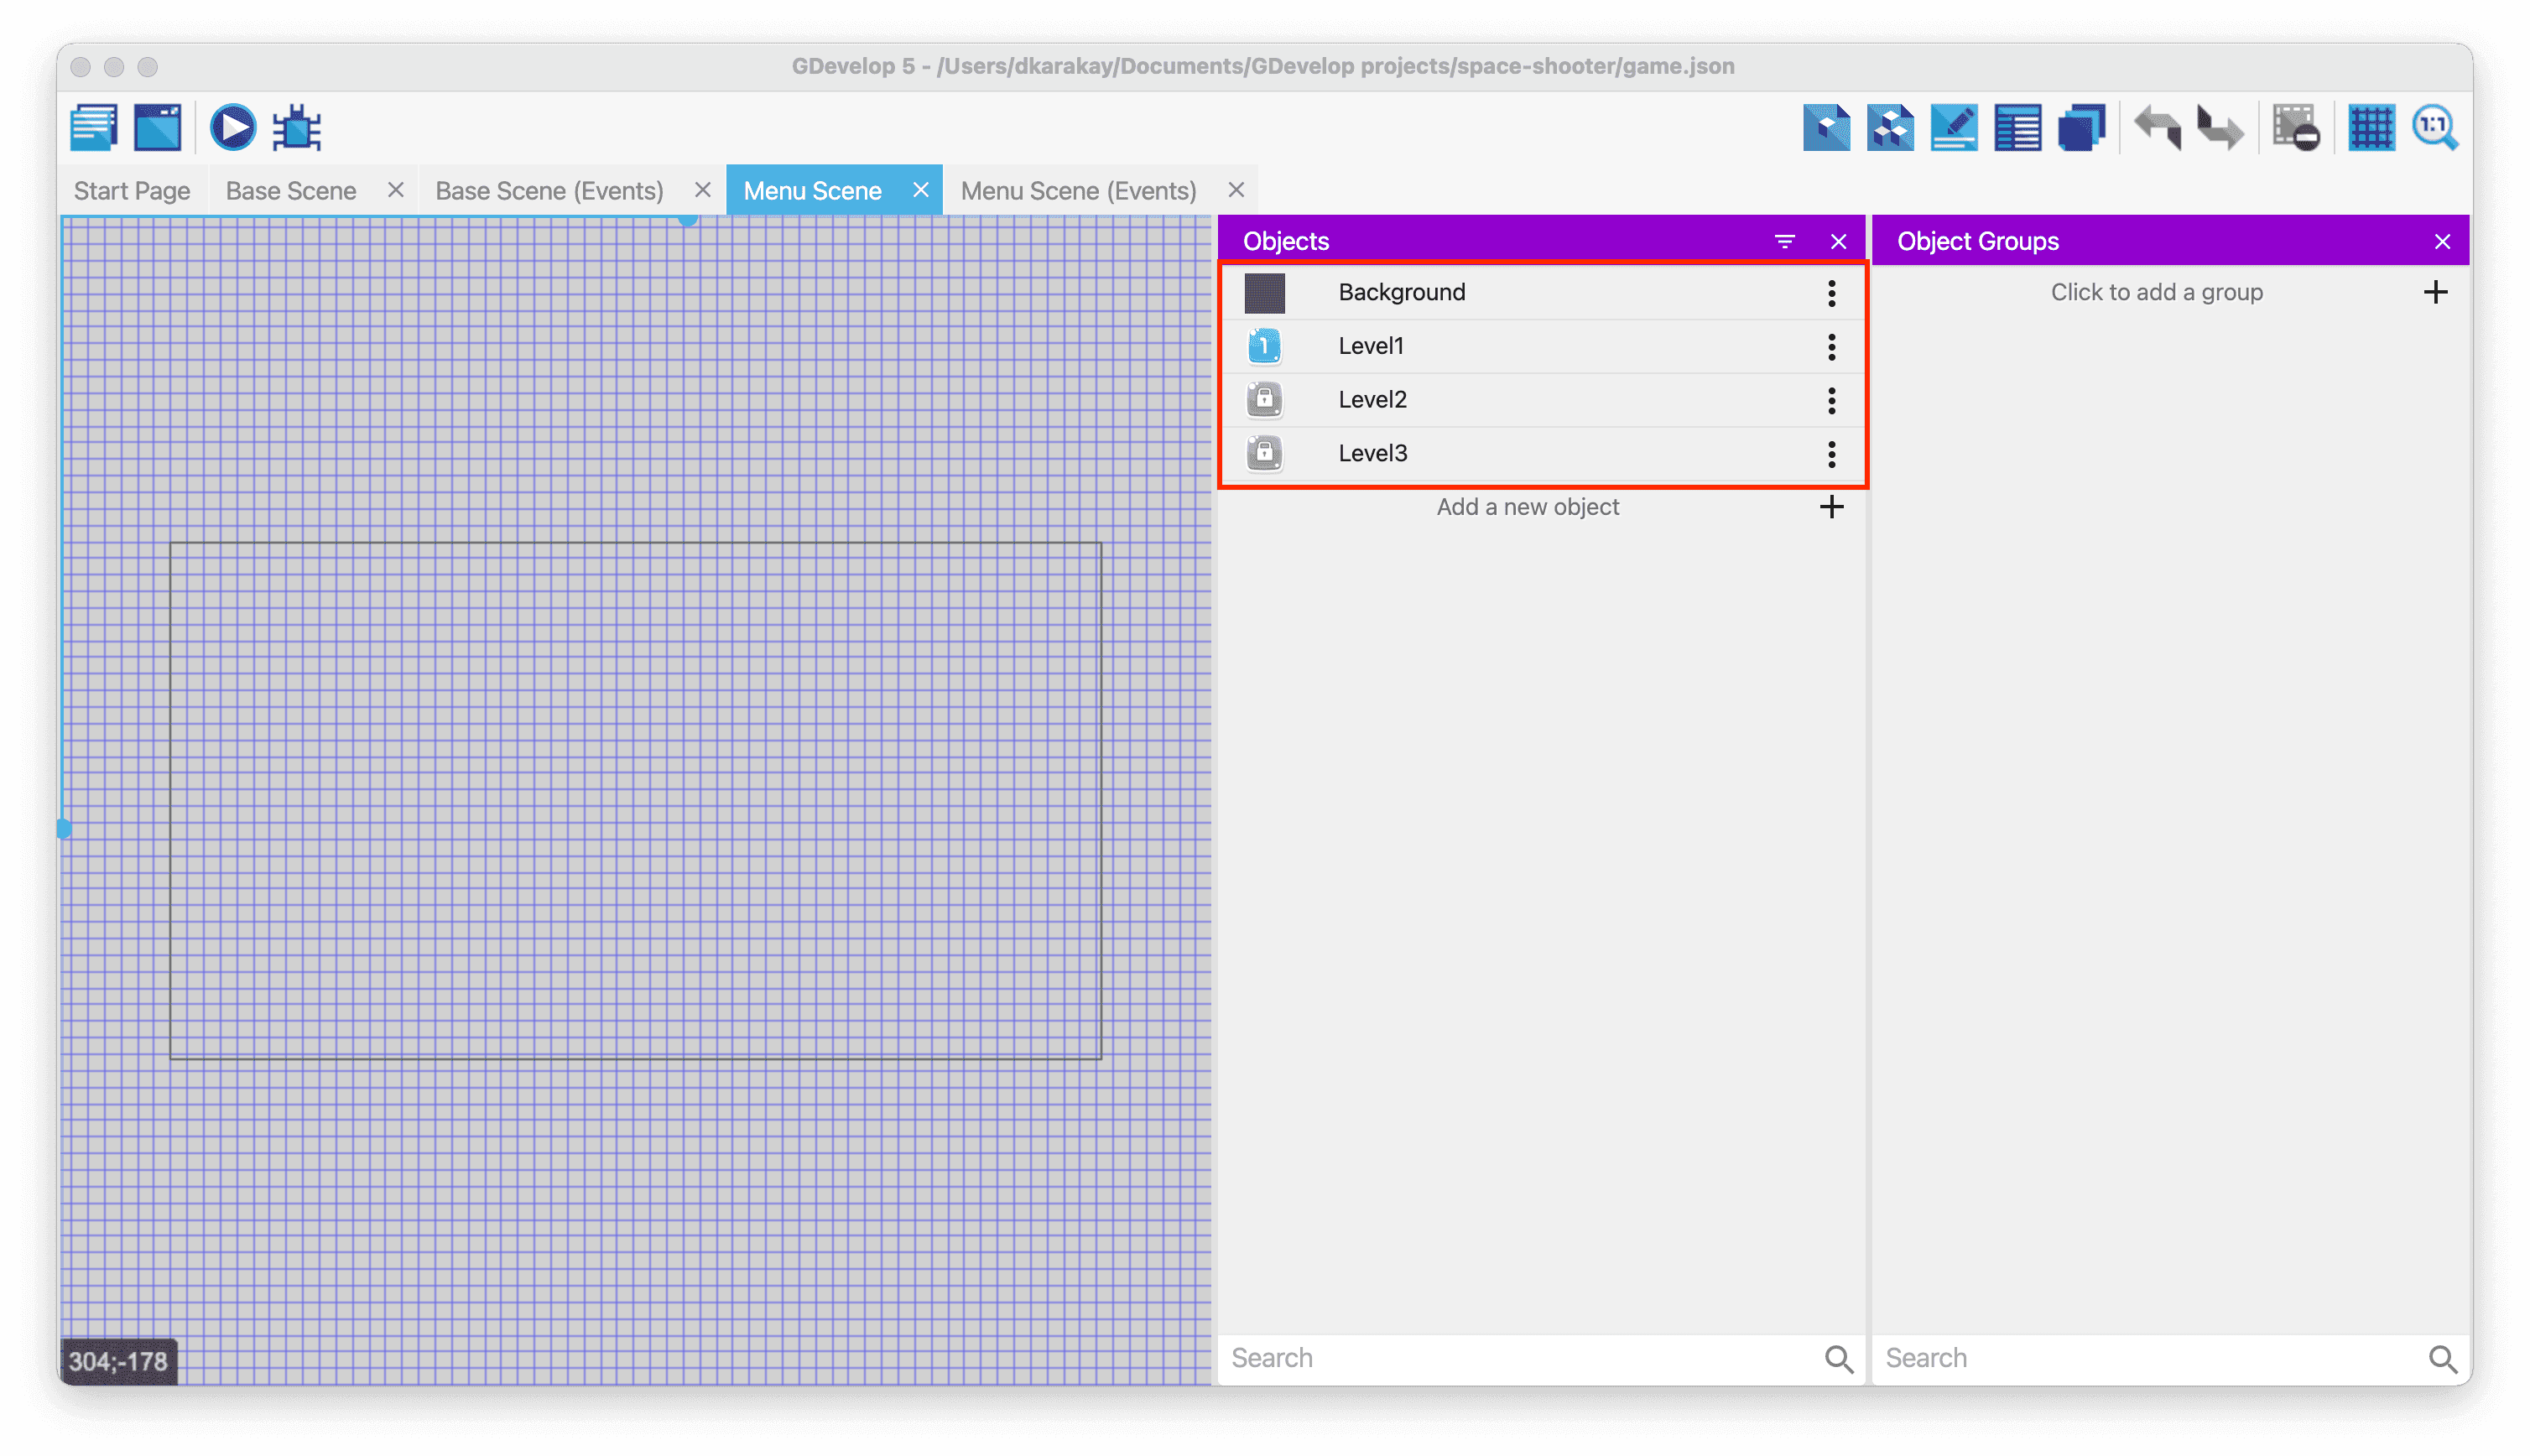Switch to the Start Page tab

pyautogui.click(x=132, y=191)
